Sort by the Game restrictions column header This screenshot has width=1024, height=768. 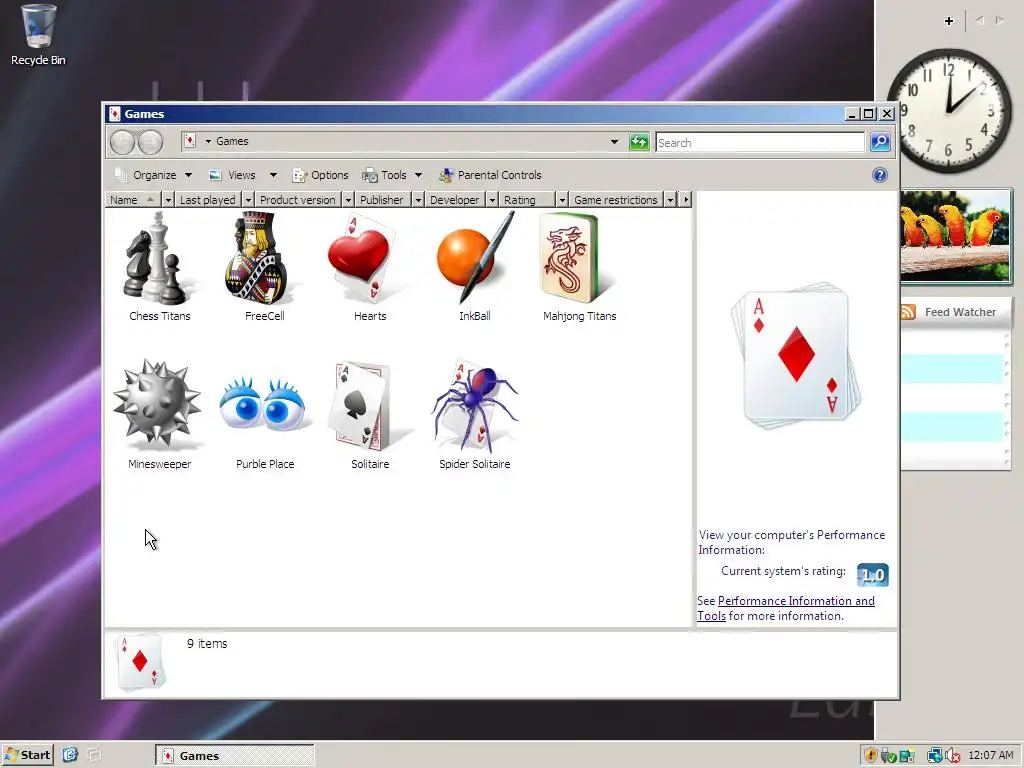click(x=616, y=200)
